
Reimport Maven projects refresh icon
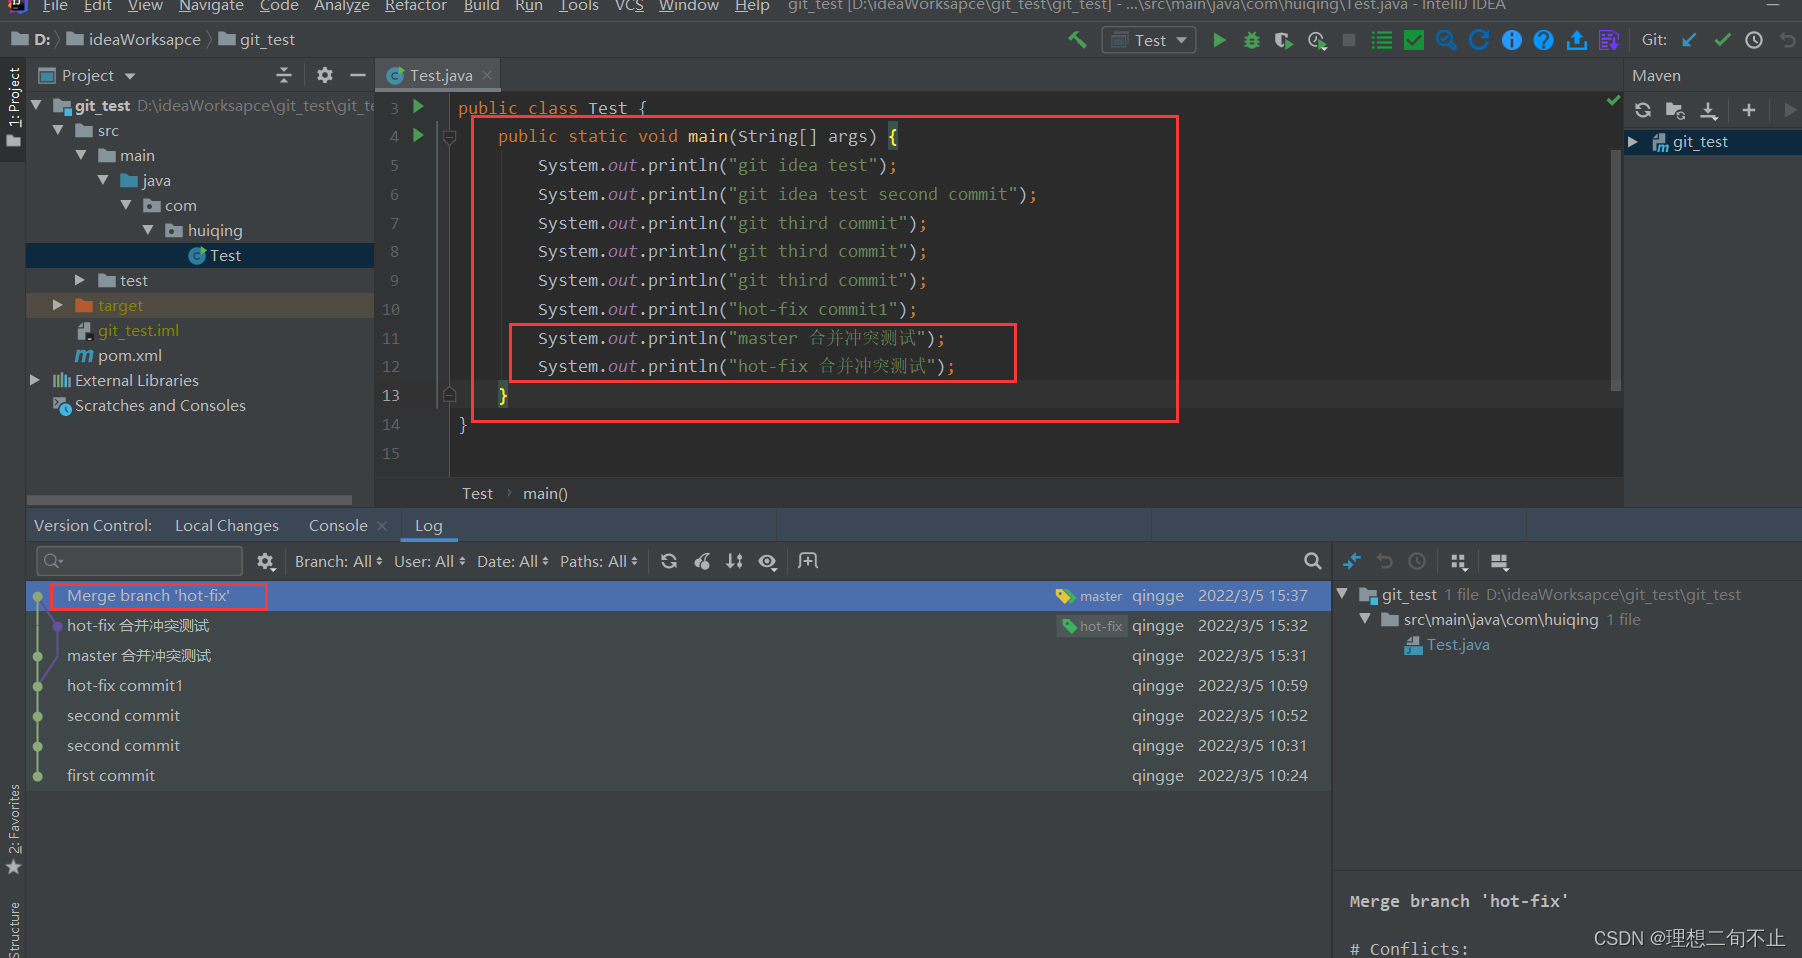click(x=1643, y=110)
